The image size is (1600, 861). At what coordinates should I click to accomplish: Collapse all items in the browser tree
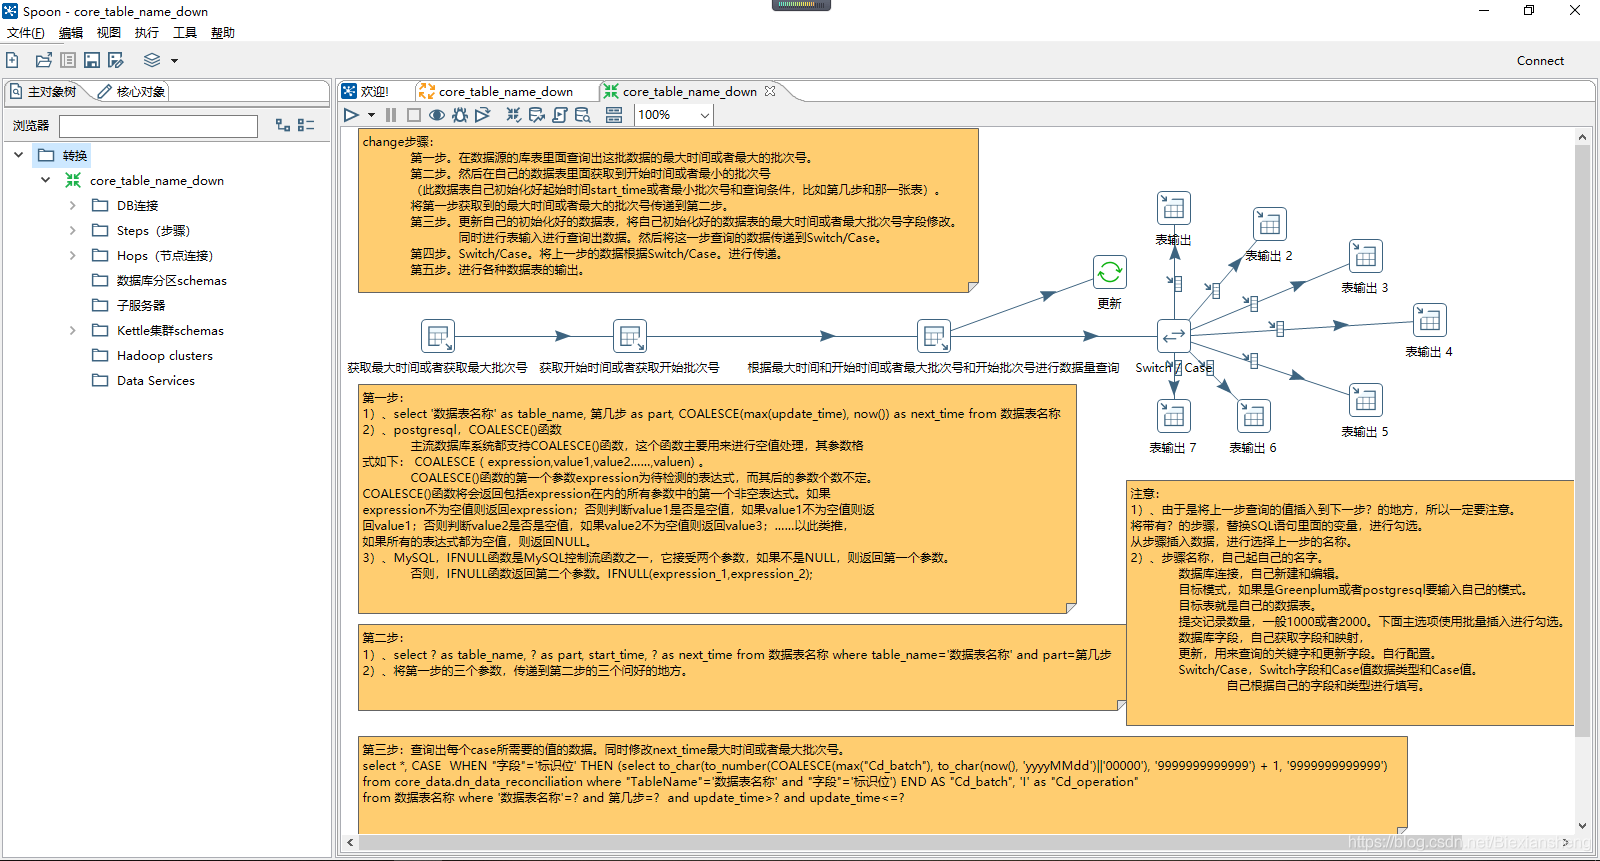click(x=306, y=125)
